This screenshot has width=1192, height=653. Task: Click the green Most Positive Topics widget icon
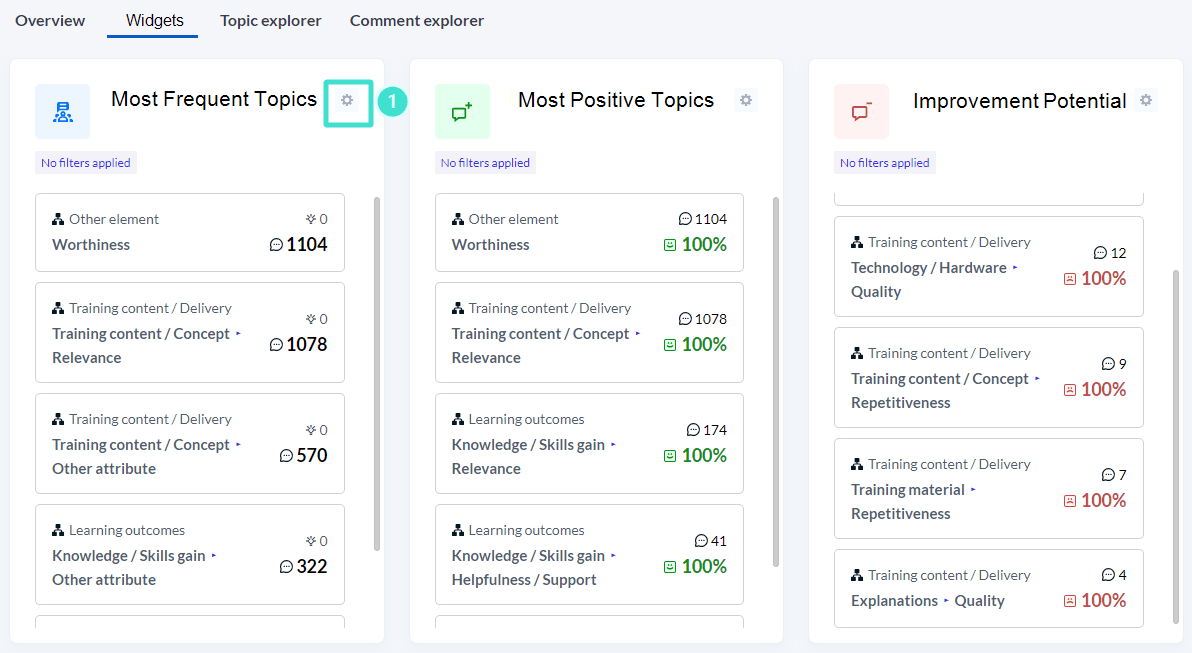click(462, 112)
